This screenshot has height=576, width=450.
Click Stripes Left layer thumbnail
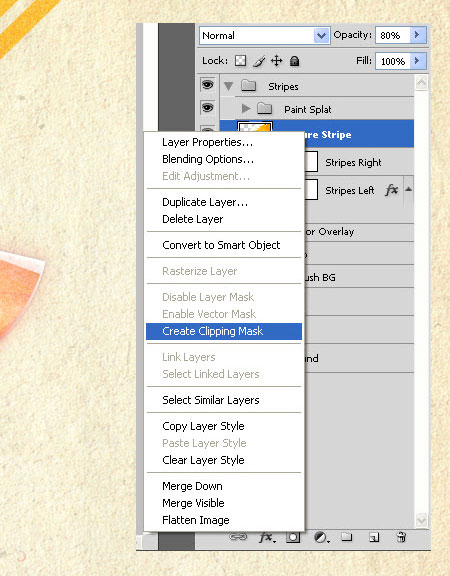tap(311, 190)
